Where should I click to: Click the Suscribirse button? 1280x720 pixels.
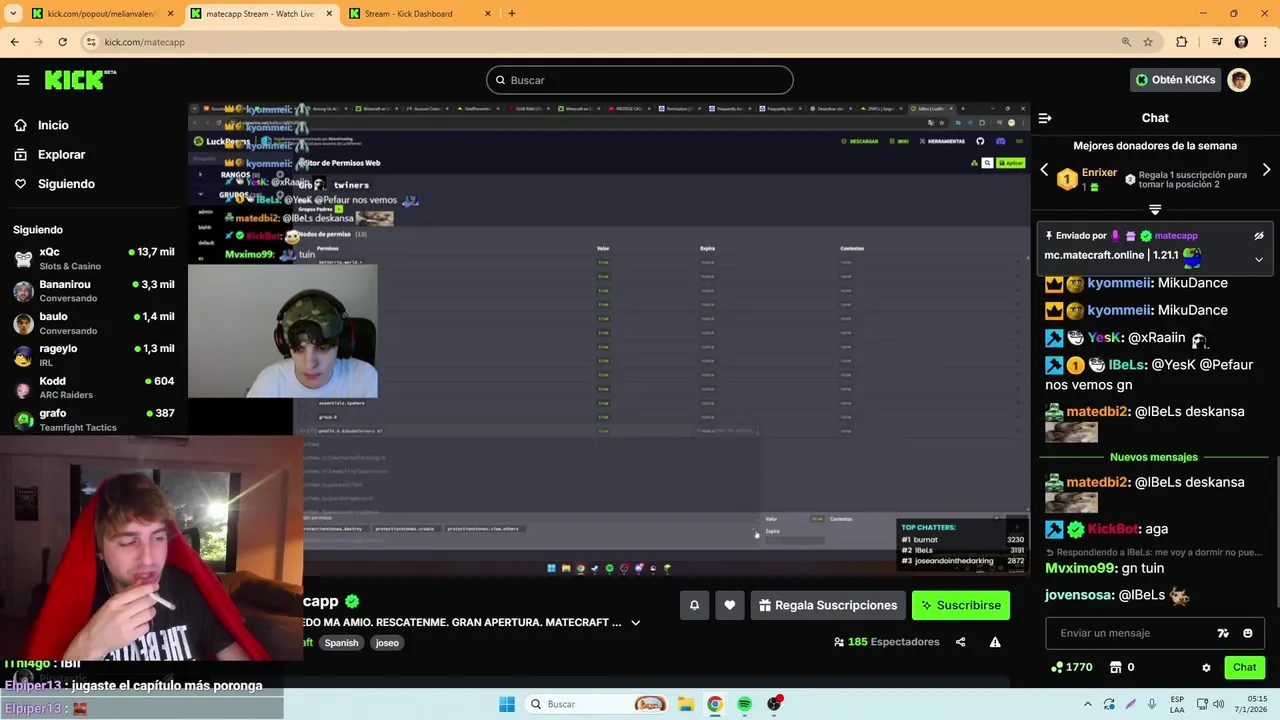(x=961, y=605)
